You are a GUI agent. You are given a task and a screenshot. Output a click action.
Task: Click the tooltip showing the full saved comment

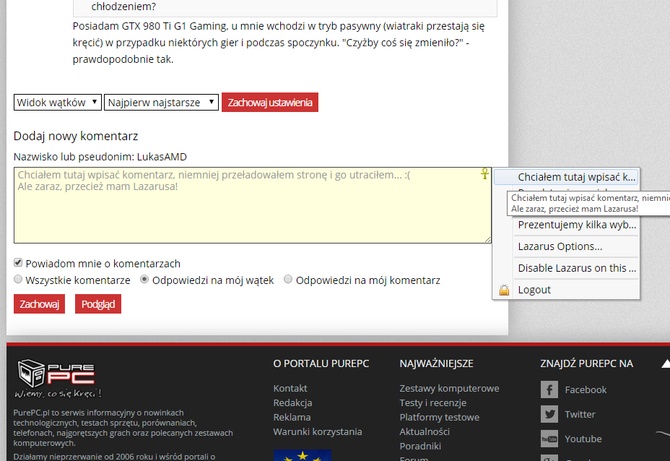[589, 204]
